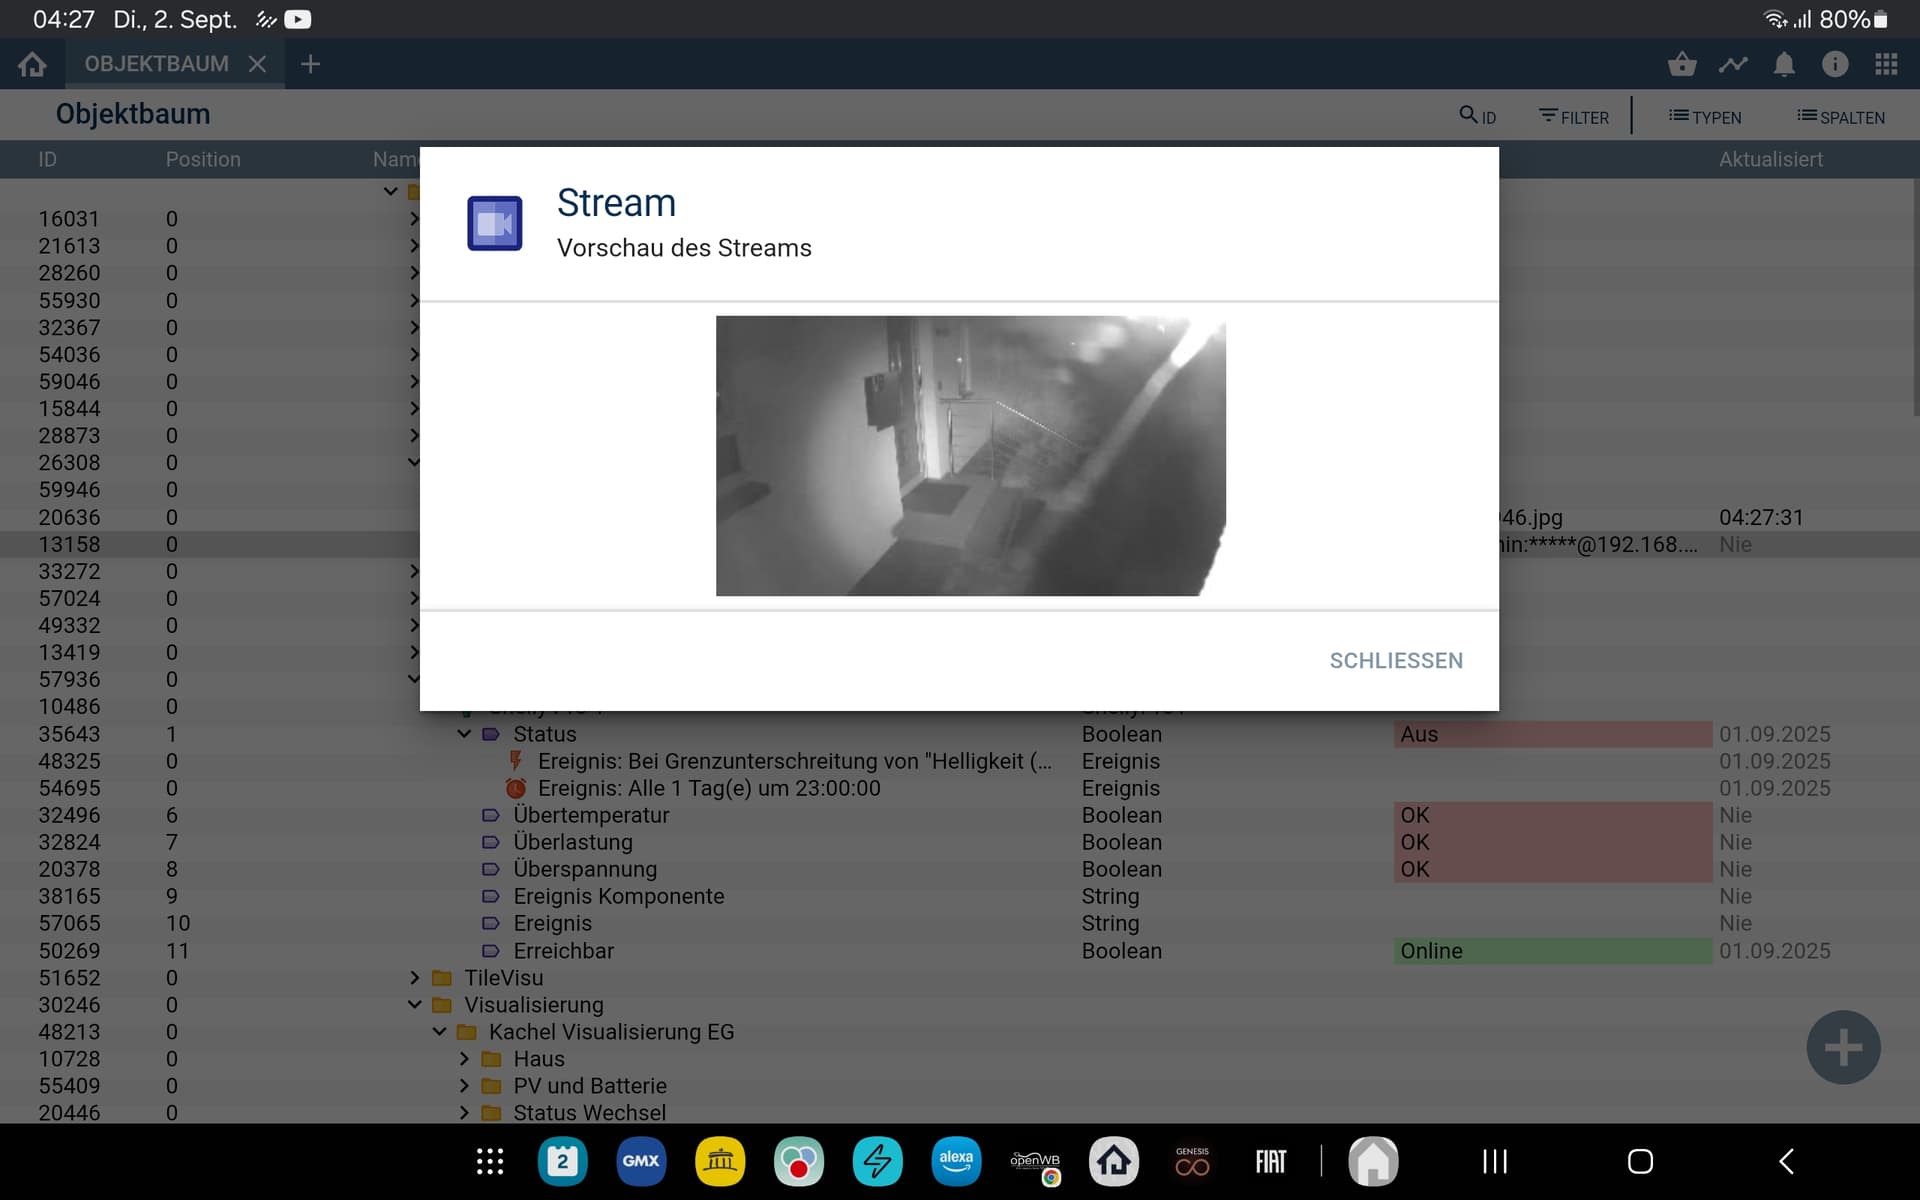Select the OBJEKTBAUM tab
The image size is (1920, 1200).
pos(157,64)
